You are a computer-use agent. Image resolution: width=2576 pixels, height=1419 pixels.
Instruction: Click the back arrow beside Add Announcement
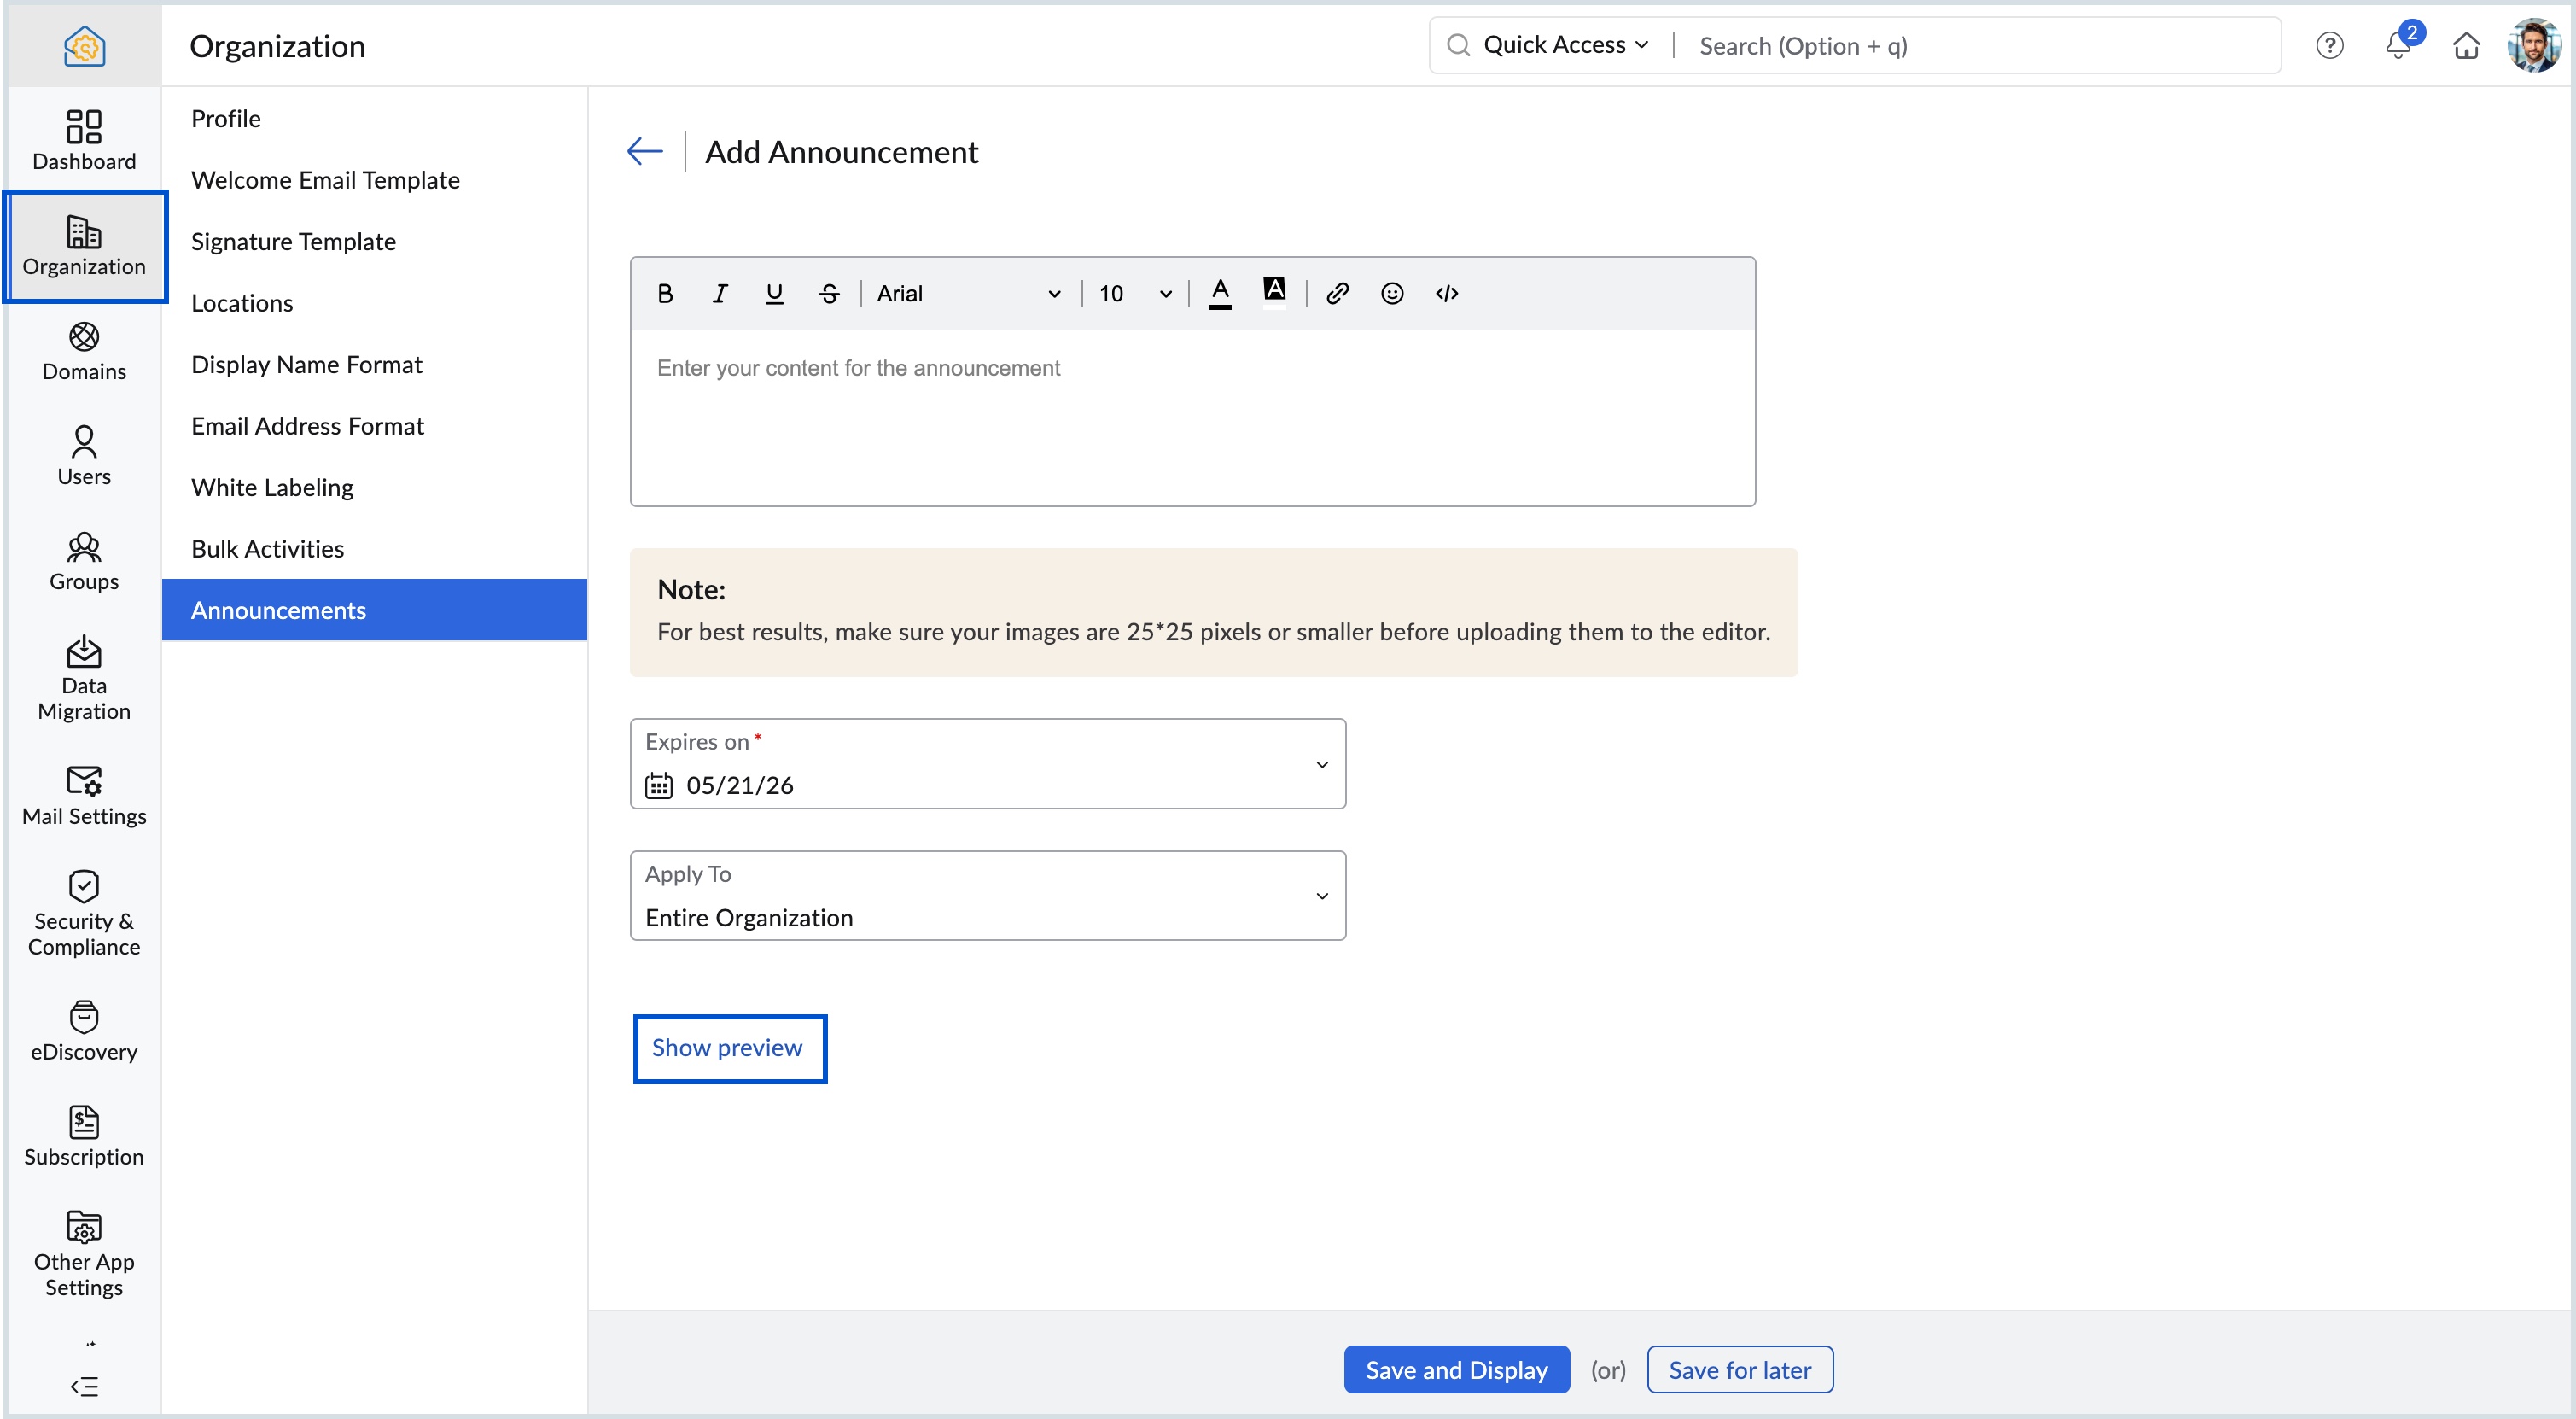tap(645, 151)
